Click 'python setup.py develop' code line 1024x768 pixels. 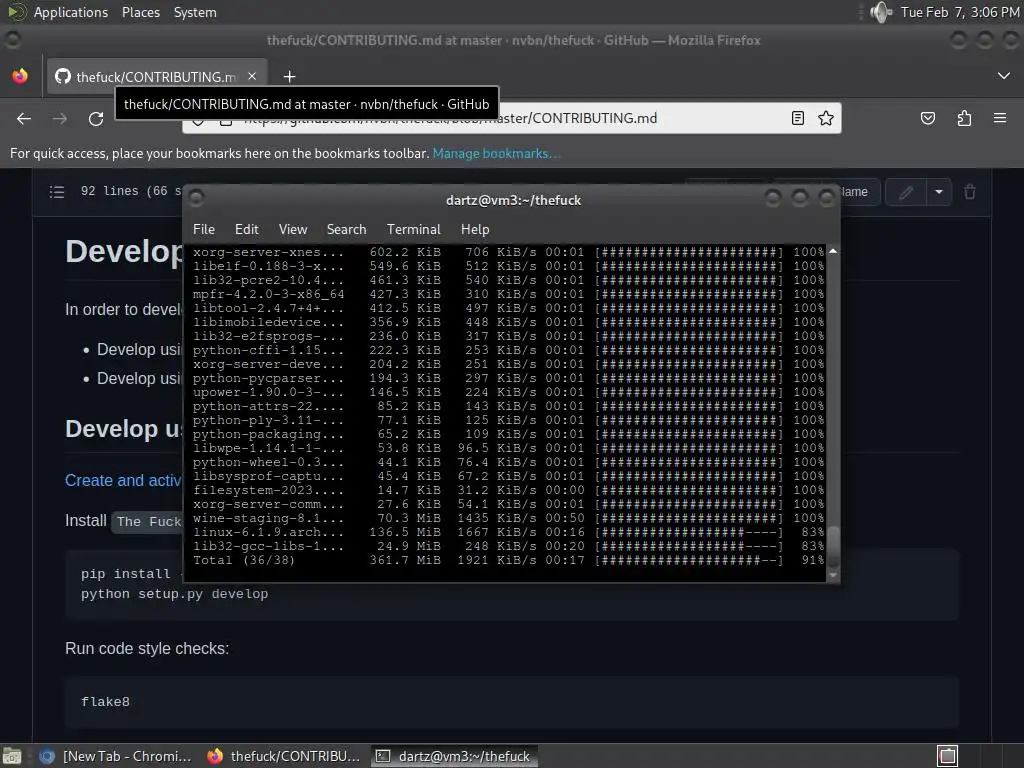[174, 594]
